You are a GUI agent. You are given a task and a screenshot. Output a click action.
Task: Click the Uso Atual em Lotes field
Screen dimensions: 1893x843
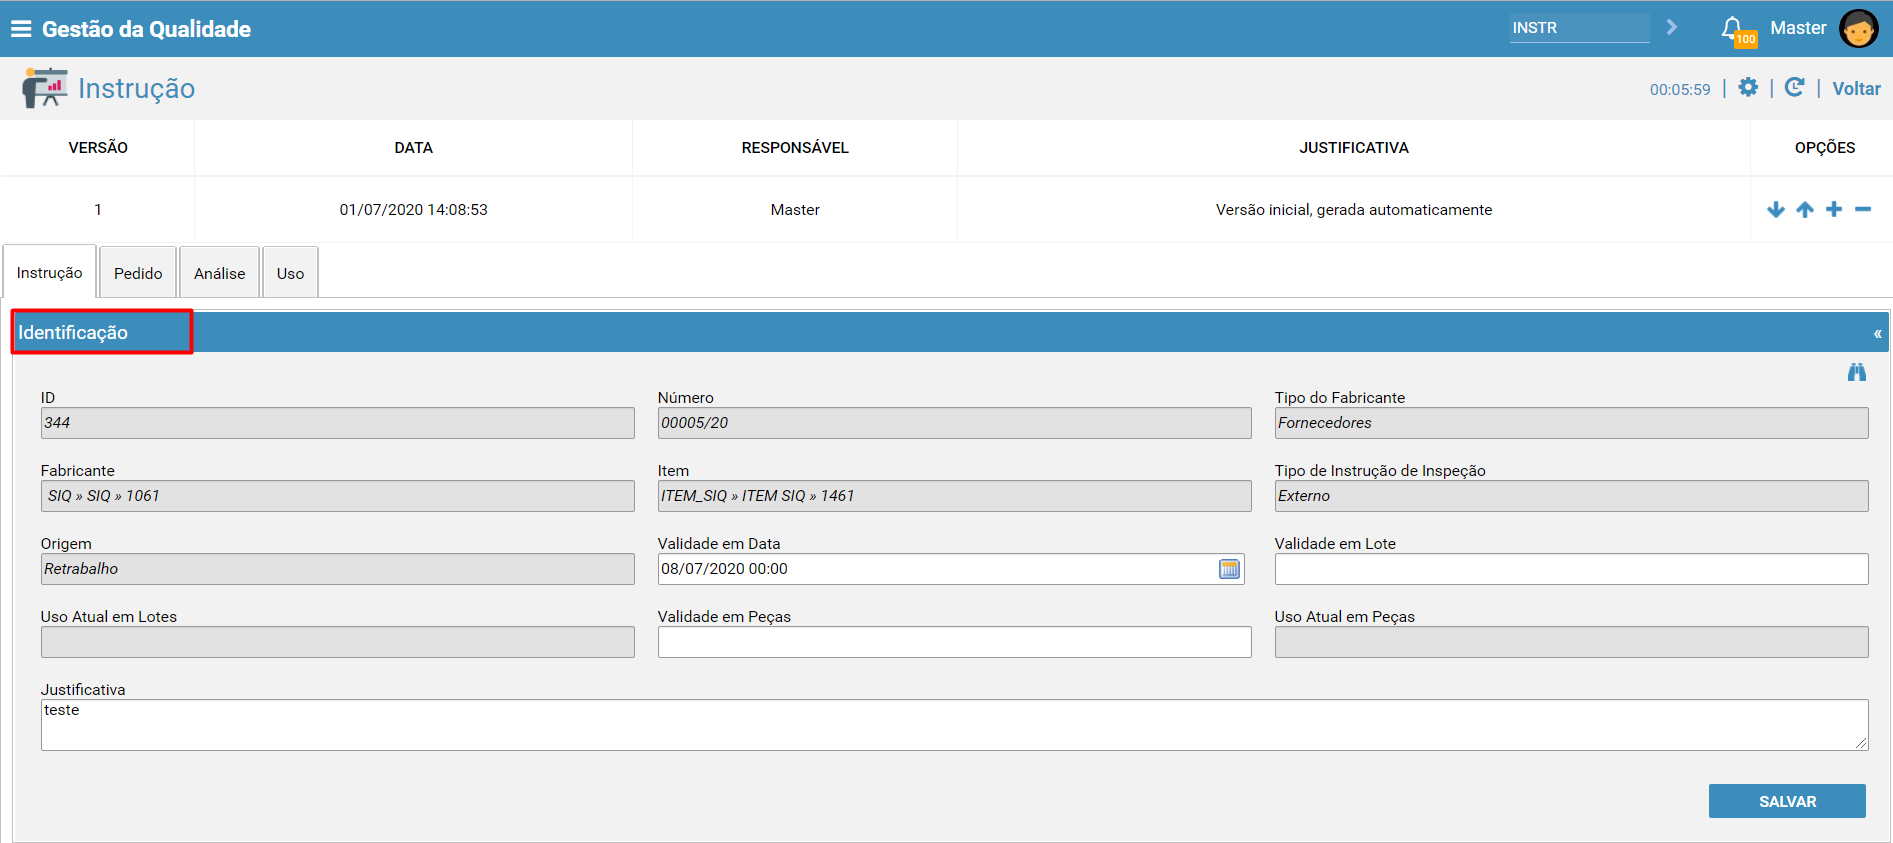[x=337, y=642]
